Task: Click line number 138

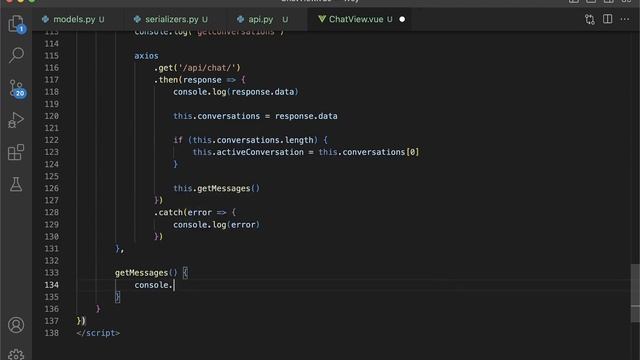Action: click(x=52, y=333)
